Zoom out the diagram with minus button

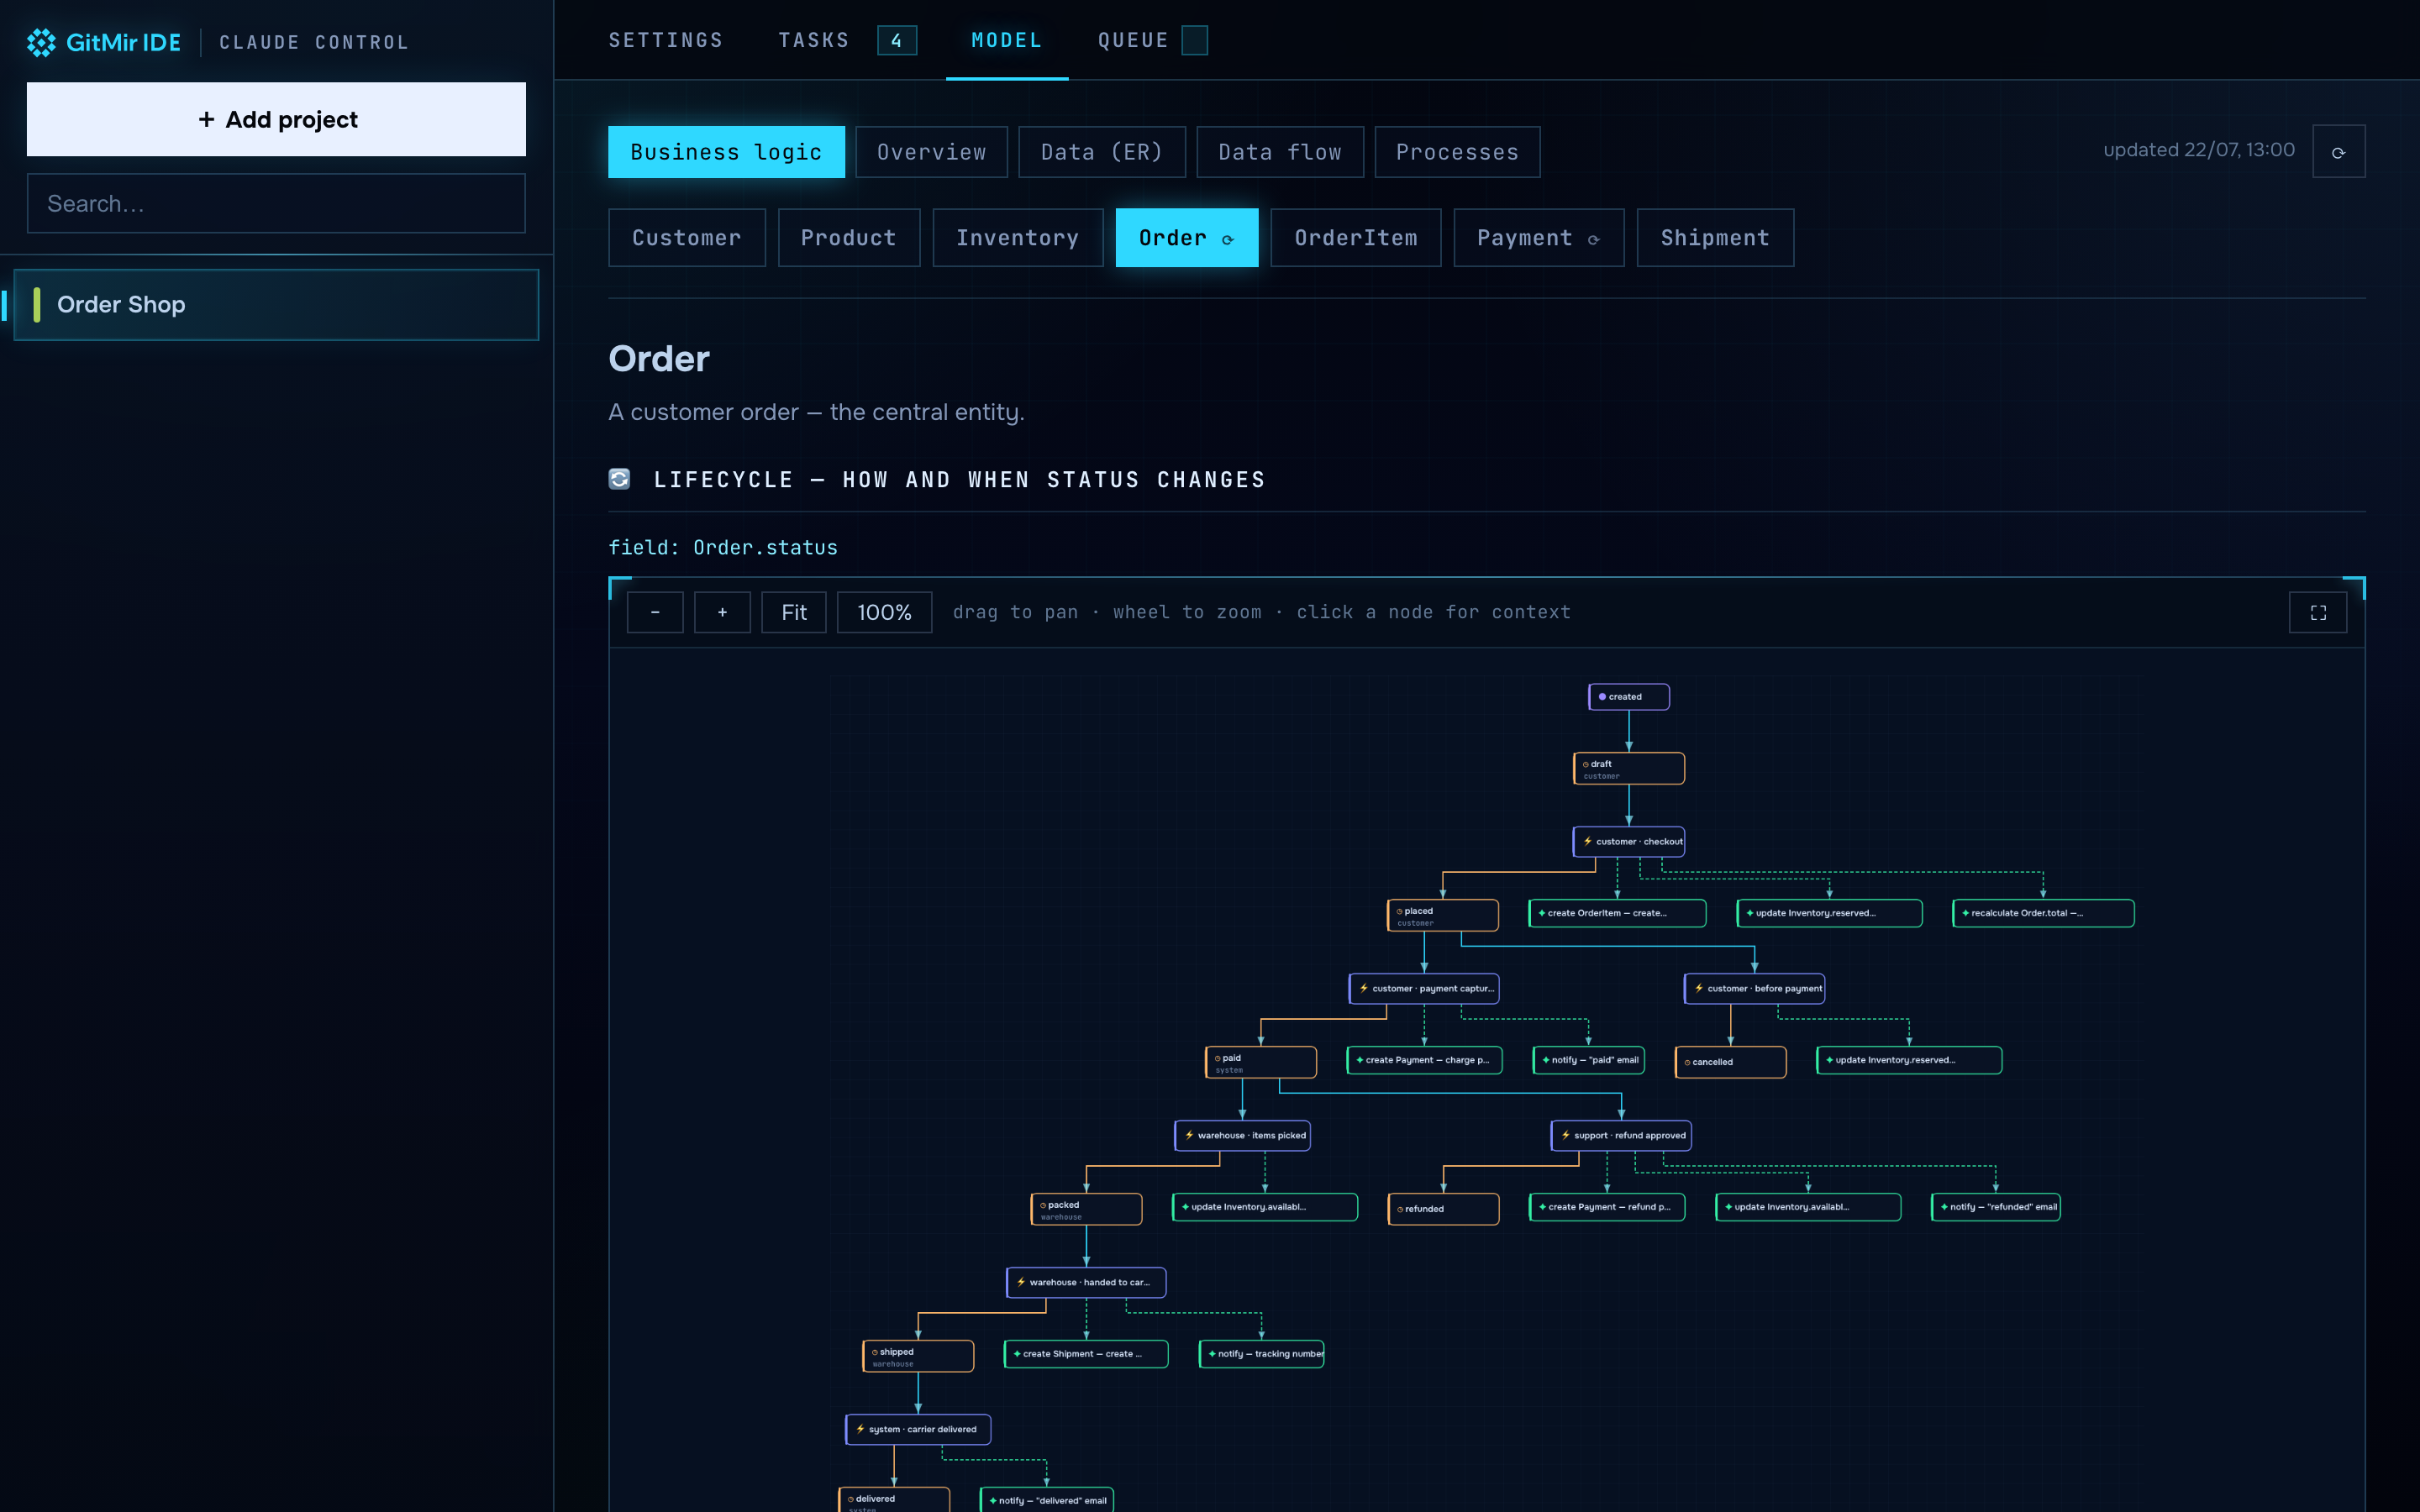coord(655,612)
